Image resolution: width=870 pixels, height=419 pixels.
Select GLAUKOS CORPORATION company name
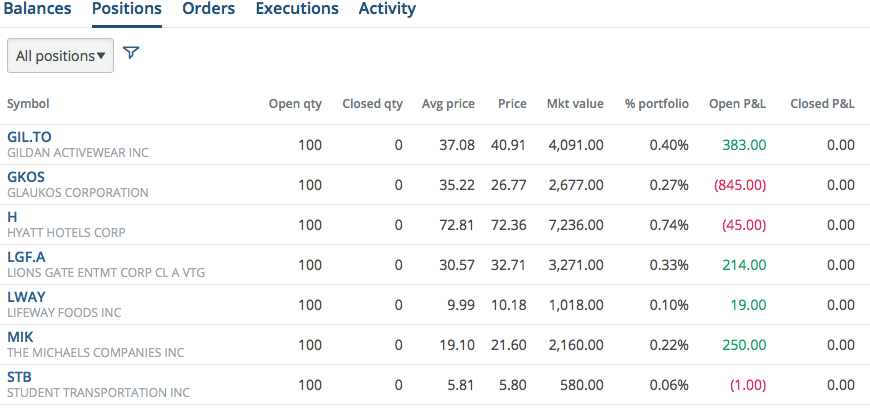tap(78, 193)
